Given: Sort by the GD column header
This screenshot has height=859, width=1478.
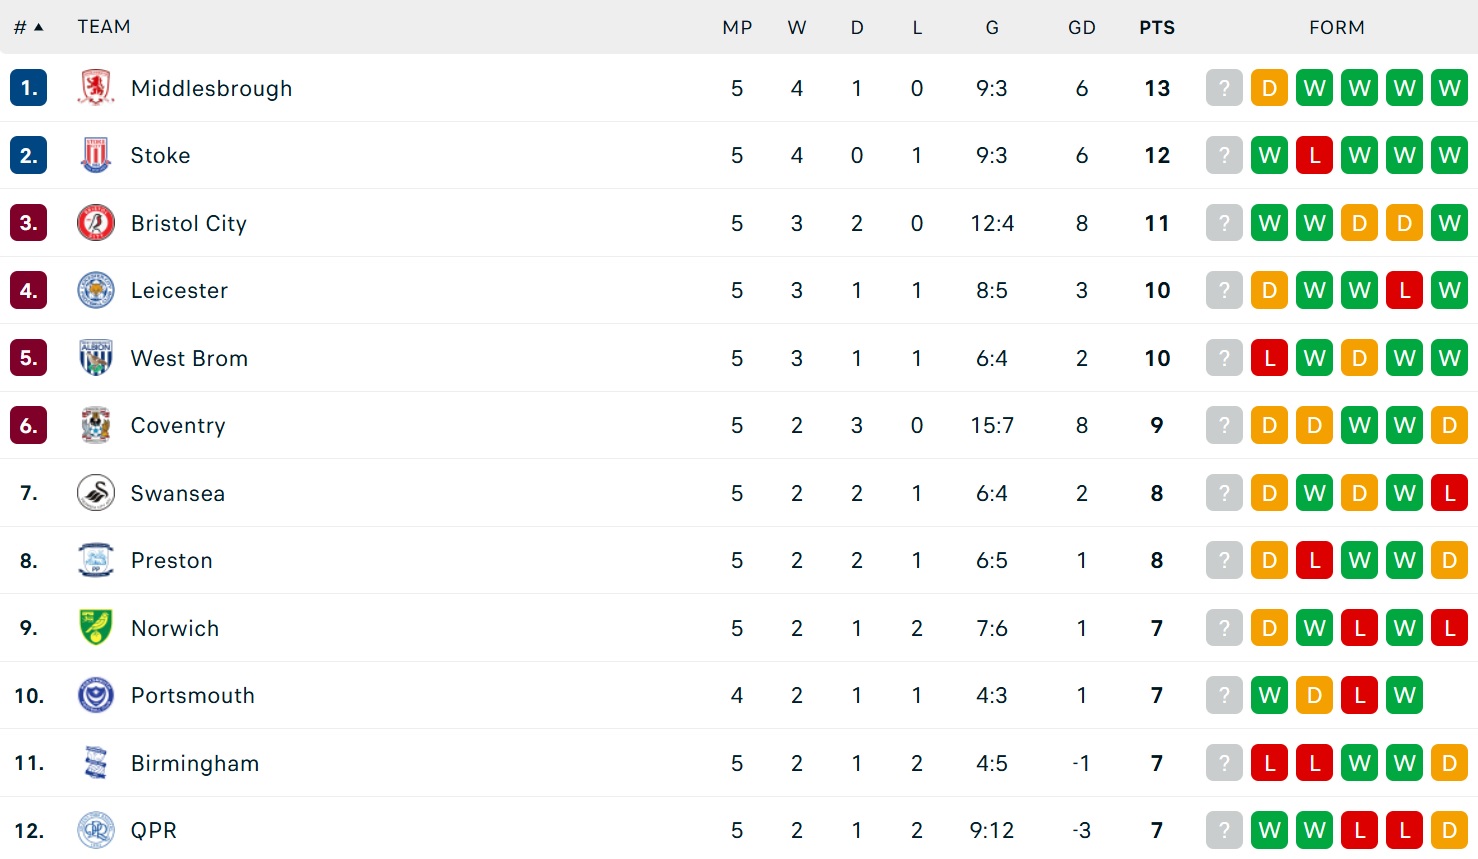Looking at the screenshot, I should [1081, 27].
